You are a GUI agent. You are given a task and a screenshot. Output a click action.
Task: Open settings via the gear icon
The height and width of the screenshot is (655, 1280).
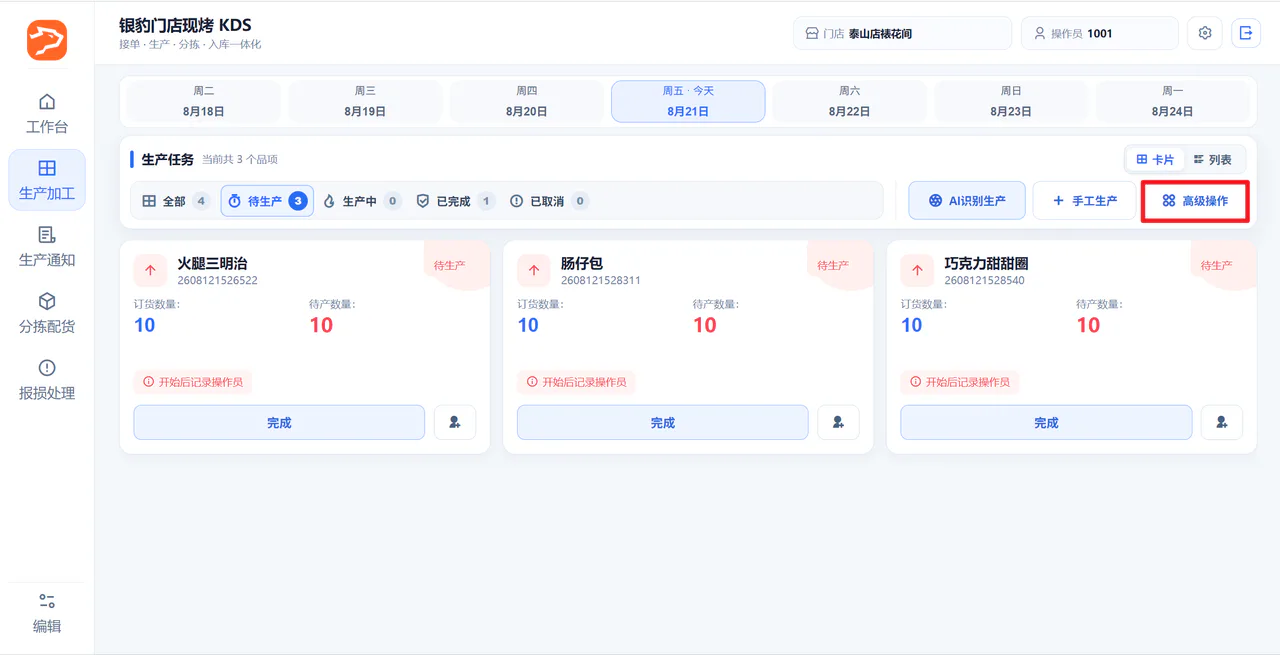coord(1205,33)
